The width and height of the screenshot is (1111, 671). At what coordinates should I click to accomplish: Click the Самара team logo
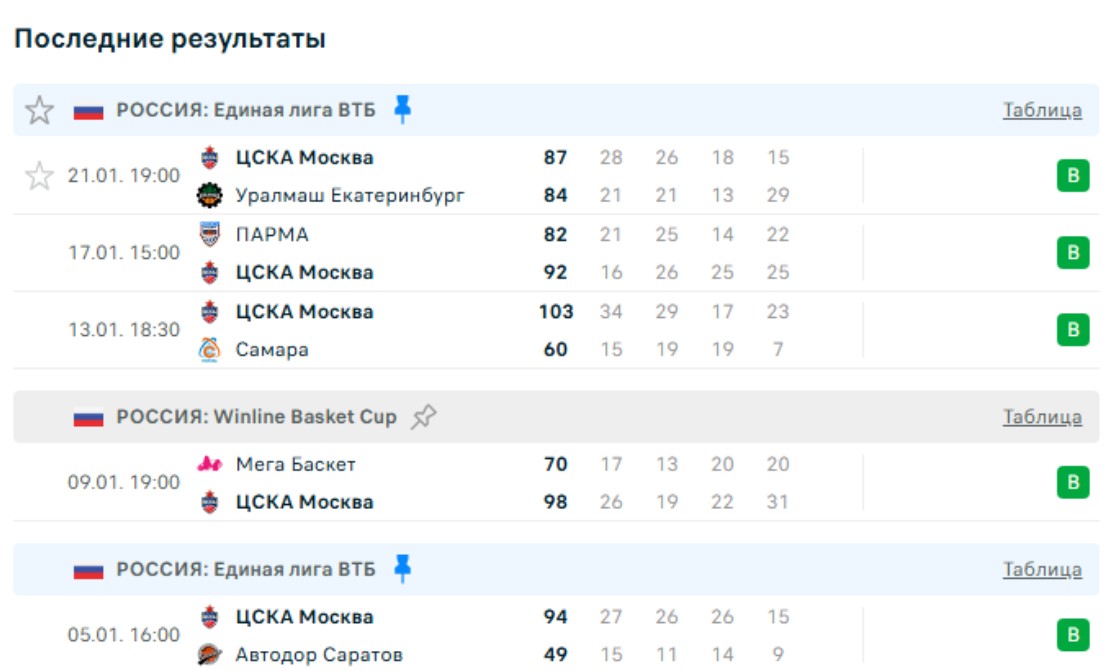209,350
